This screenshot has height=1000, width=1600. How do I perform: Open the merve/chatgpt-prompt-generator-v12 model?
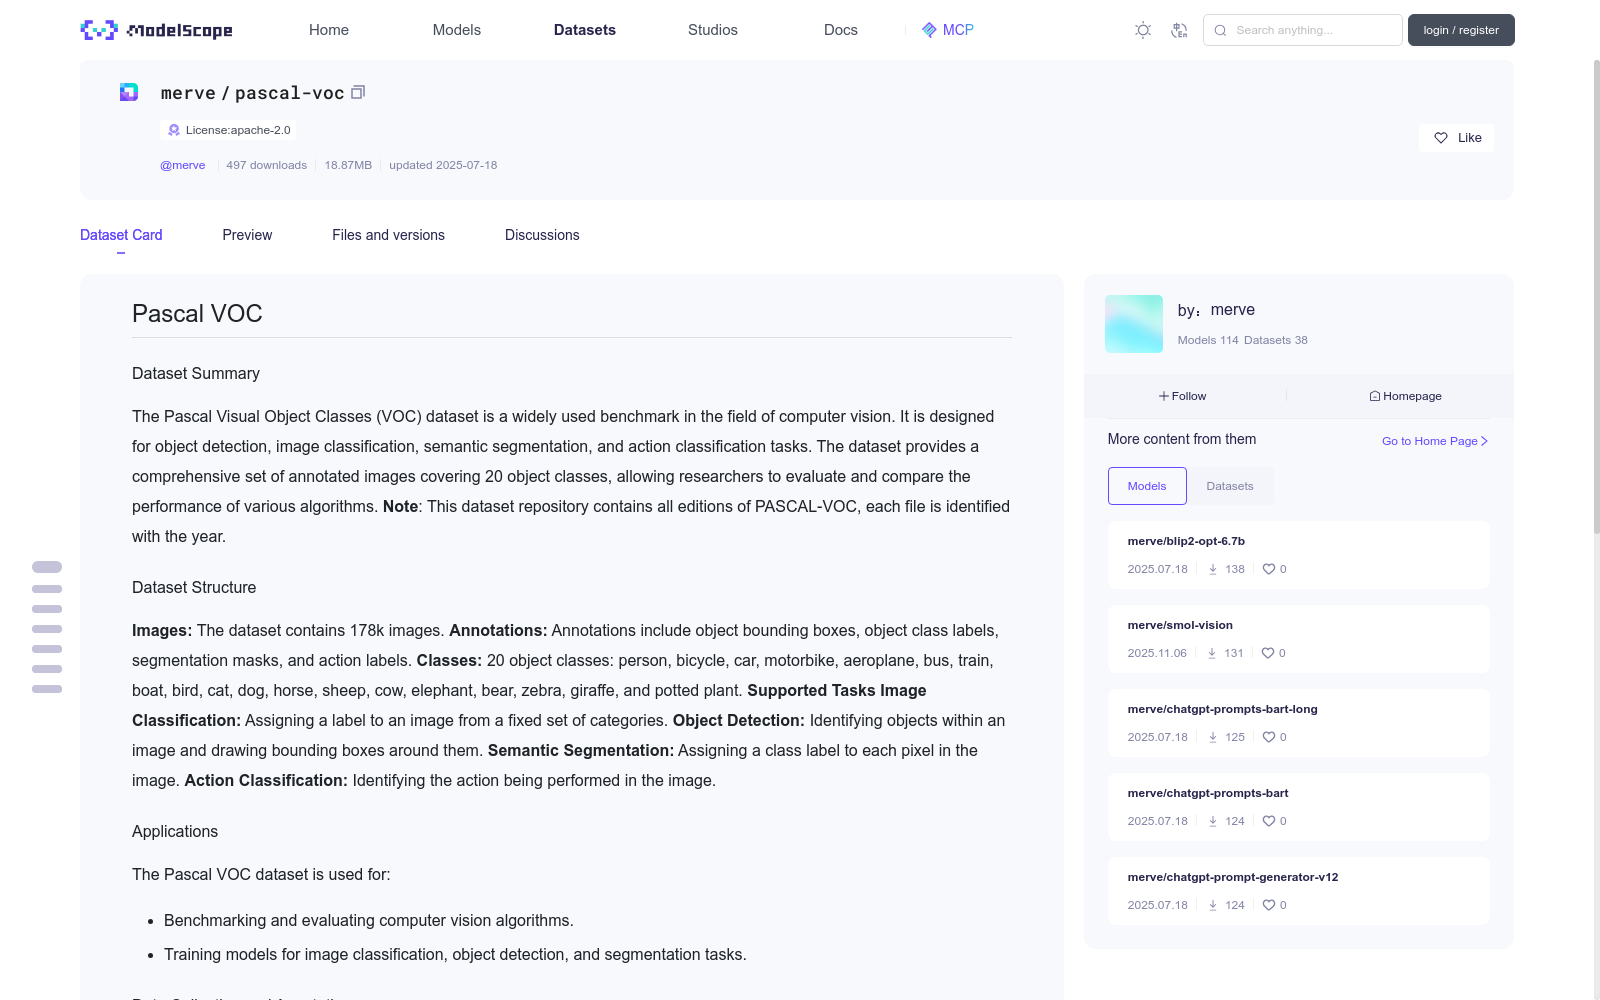coord(1233,877)
